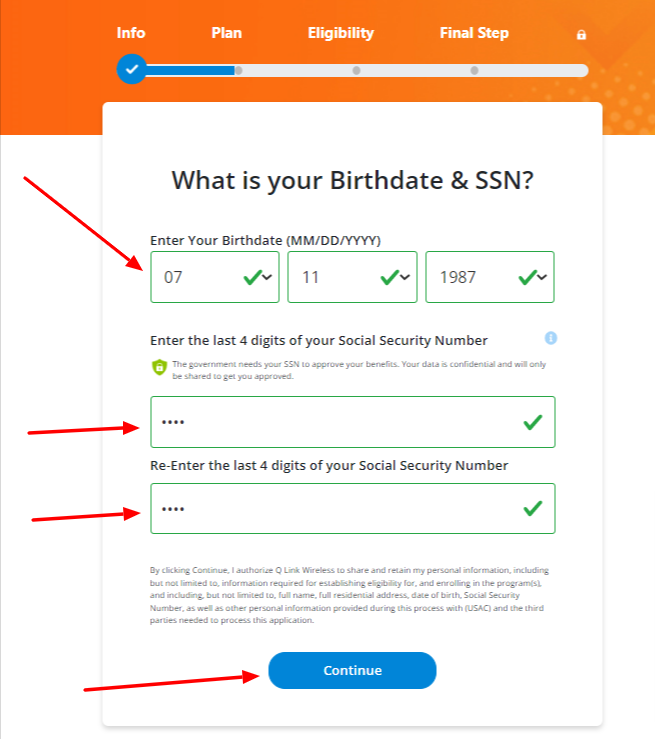Select the Eligibility step label
This screenshot has height=739, width=655.
341,33
